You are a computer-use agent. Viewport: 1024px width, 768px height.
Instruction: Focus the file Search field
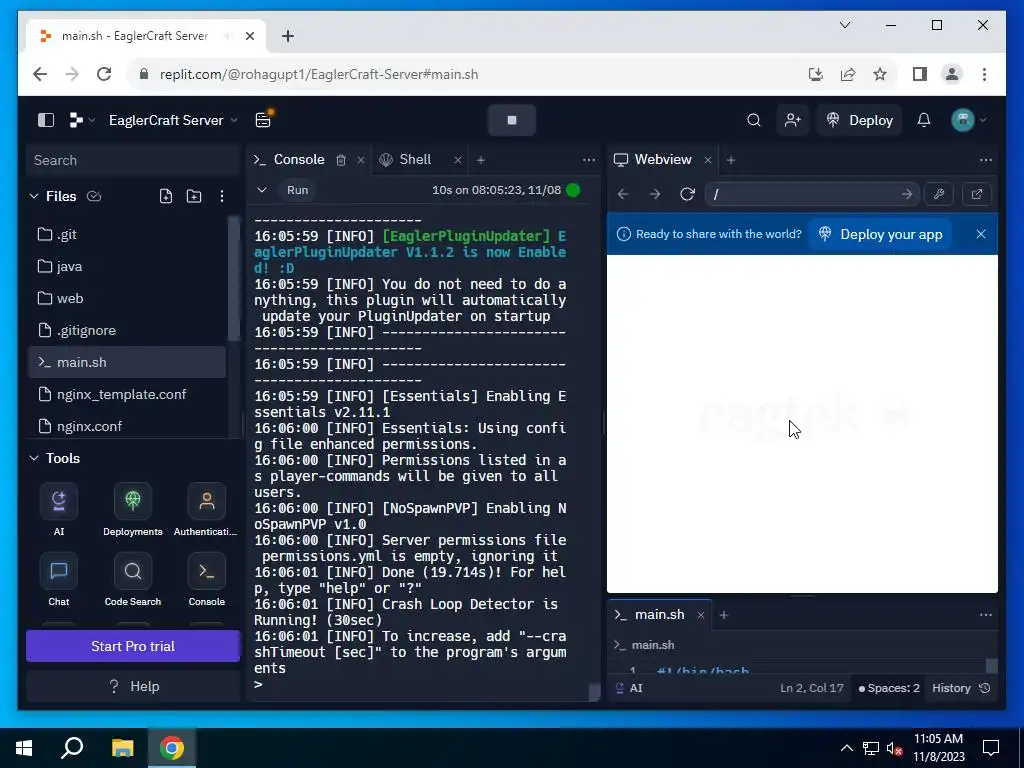(x=133, y=160)
